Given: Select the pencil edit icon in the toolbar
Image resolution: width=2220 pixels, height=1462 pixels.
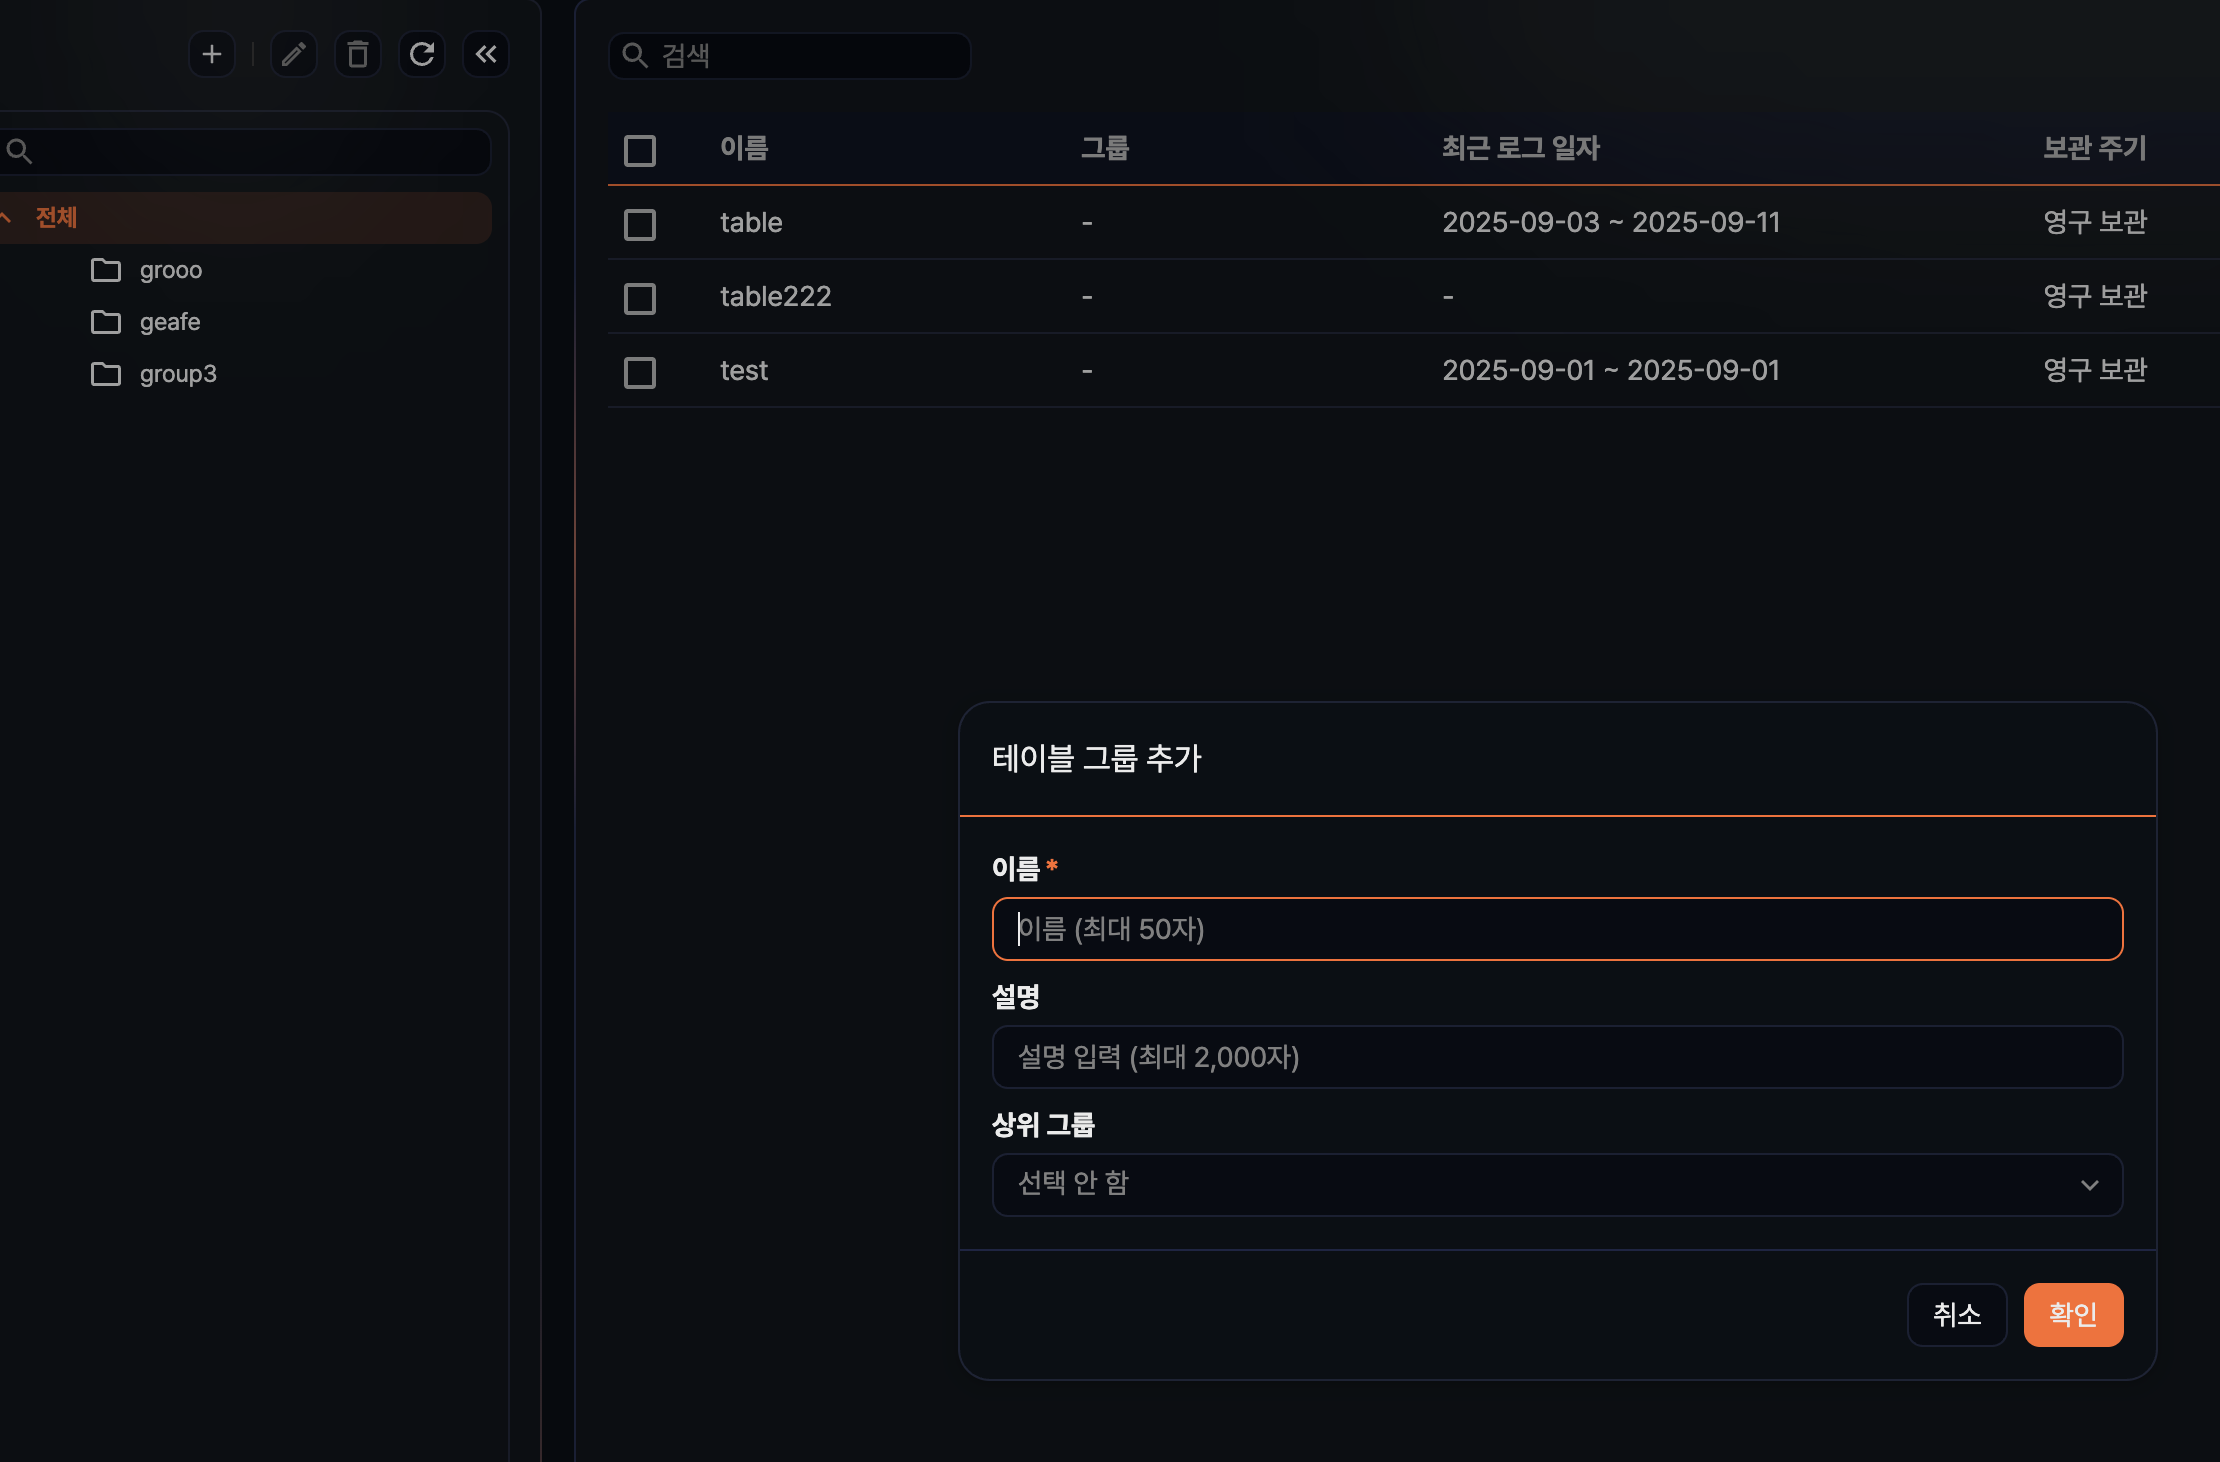Looking at the screenshot, I should (294, 55).
